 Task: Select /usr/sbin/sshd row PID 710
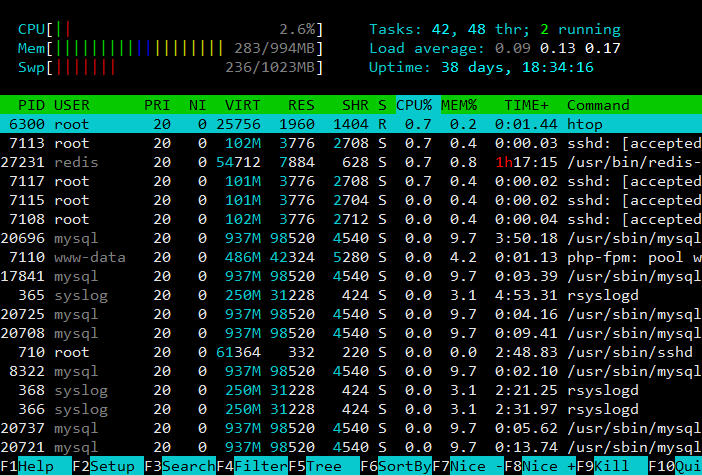351,352
